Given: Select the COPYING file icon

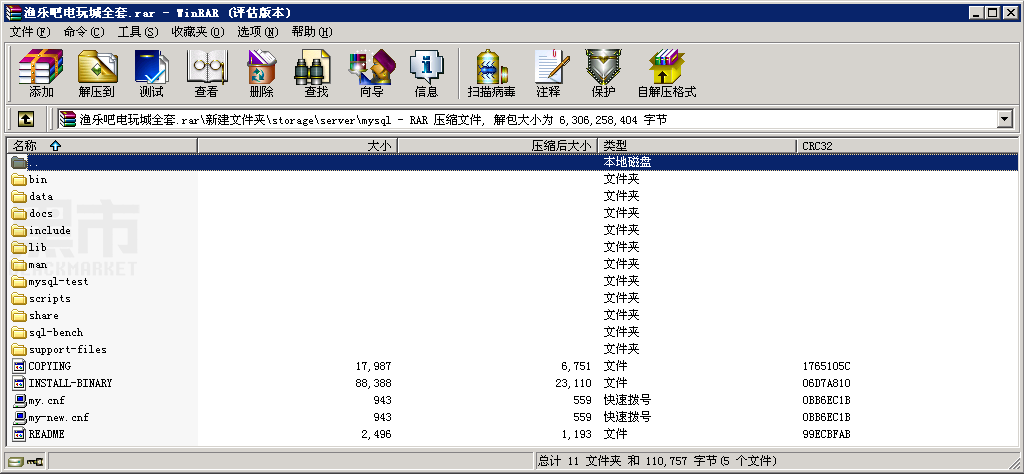Looking at the screenshot, I should click(x=19, y=366).
